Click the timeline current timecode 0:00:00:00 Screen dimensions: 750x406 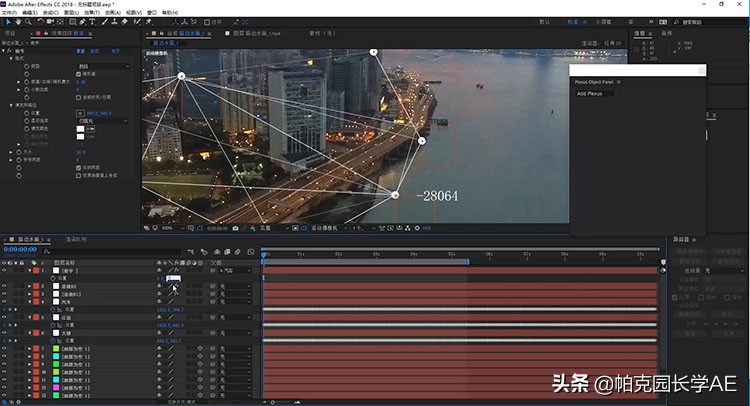coord(20,250)
